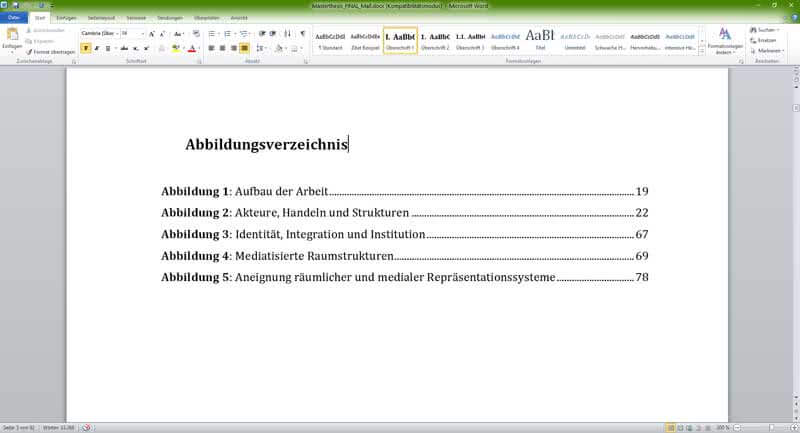800x433 pixels.
Task: Switch to the Sendungen ribbon tab
Action: click(170, 18)
